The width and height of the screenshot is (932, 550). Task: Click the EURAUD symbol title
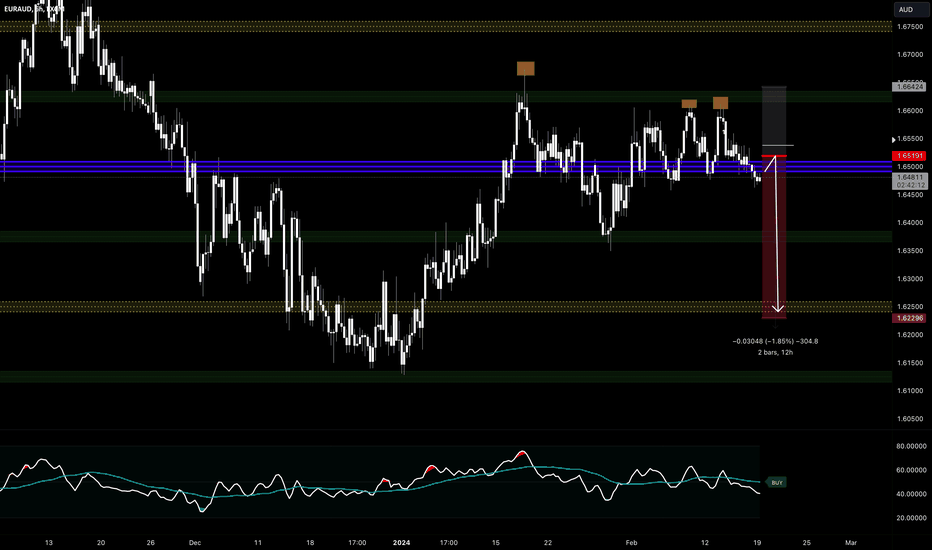(x=18, y=9)
